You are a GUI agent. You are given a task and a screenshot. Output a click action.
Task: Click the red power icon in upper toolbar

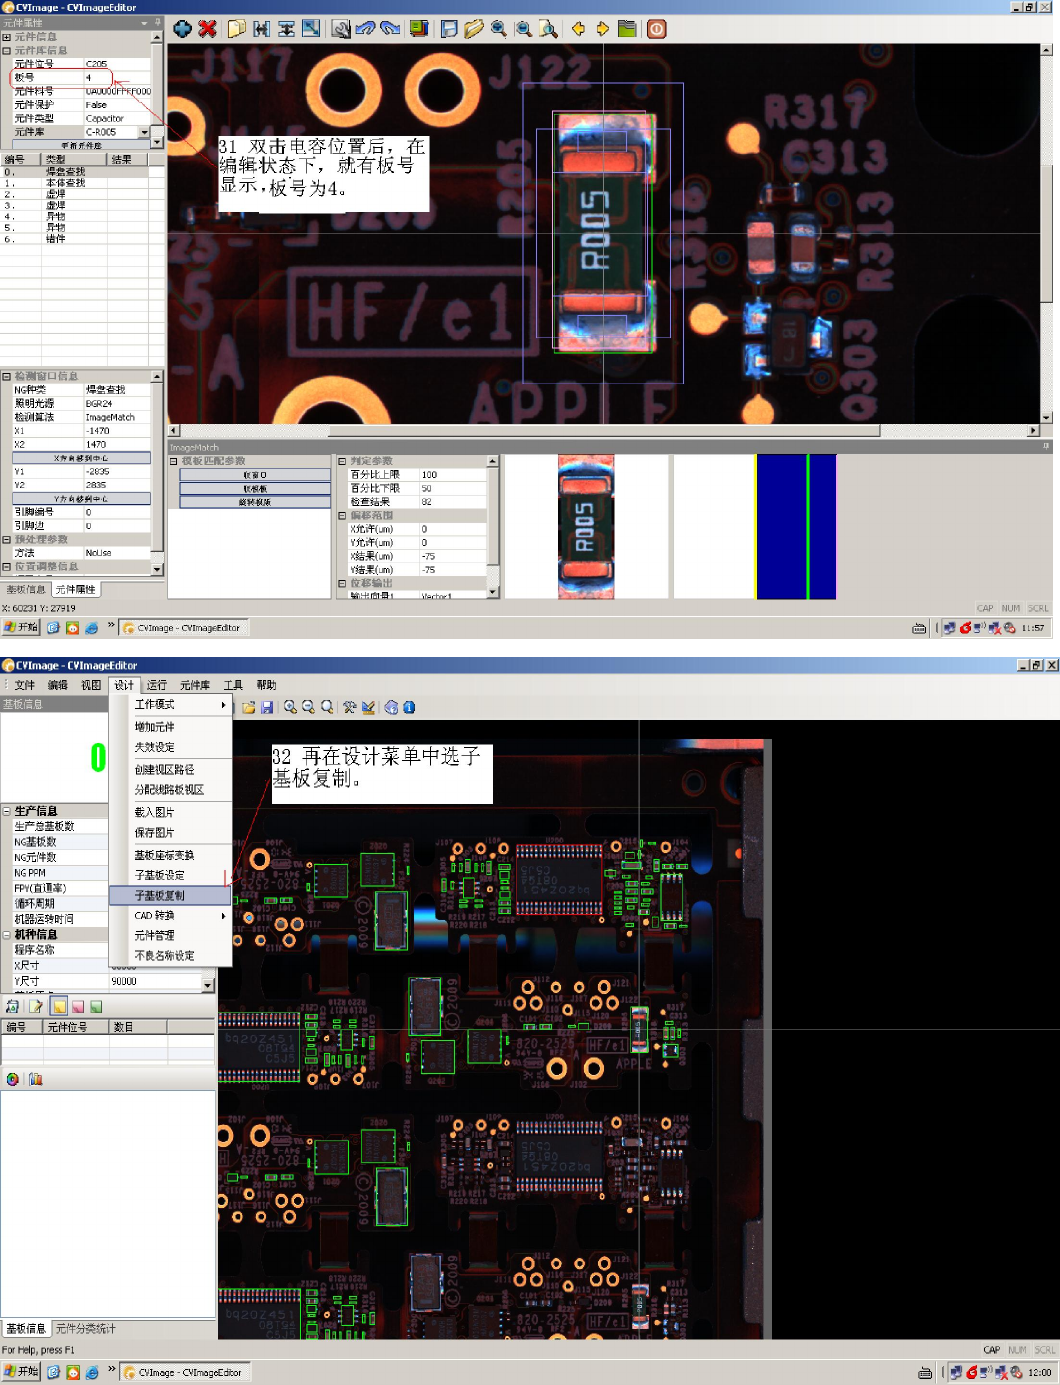tap(656, 29)
